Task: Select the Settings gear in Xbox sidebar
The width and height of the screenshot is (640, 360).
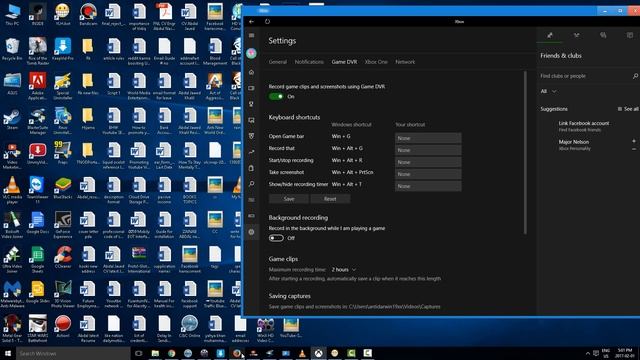Action: (251, 232)
